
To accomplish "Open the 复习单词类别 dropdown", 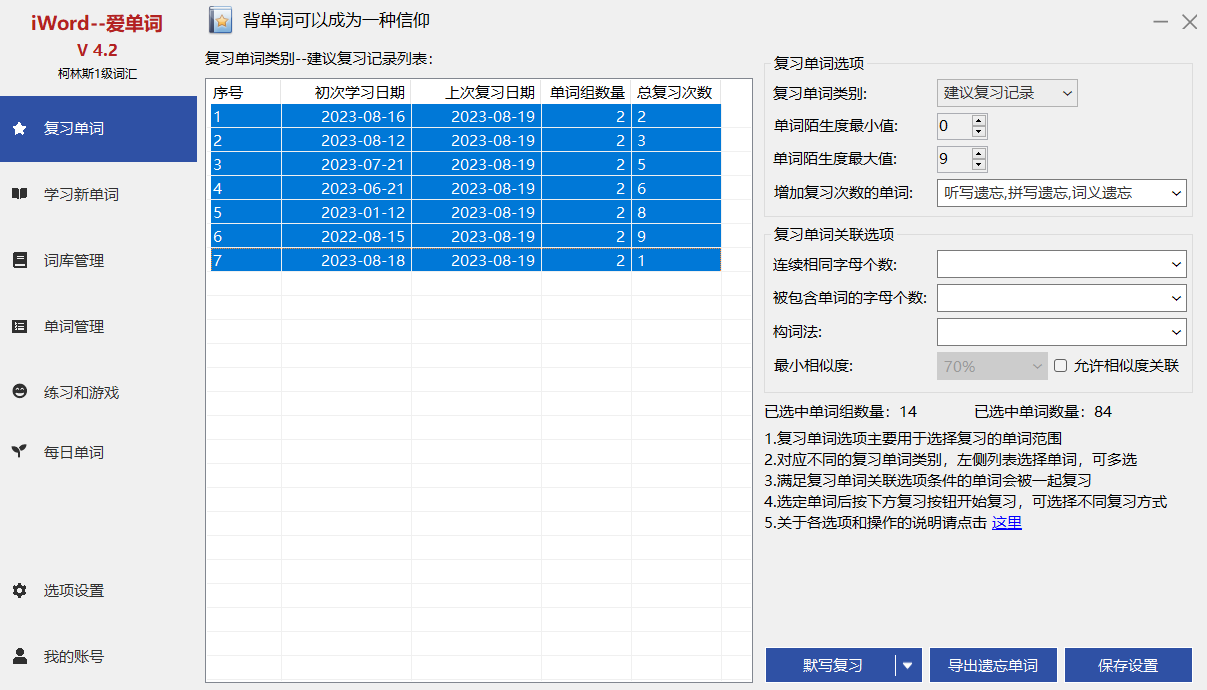I will [1007, 93].
